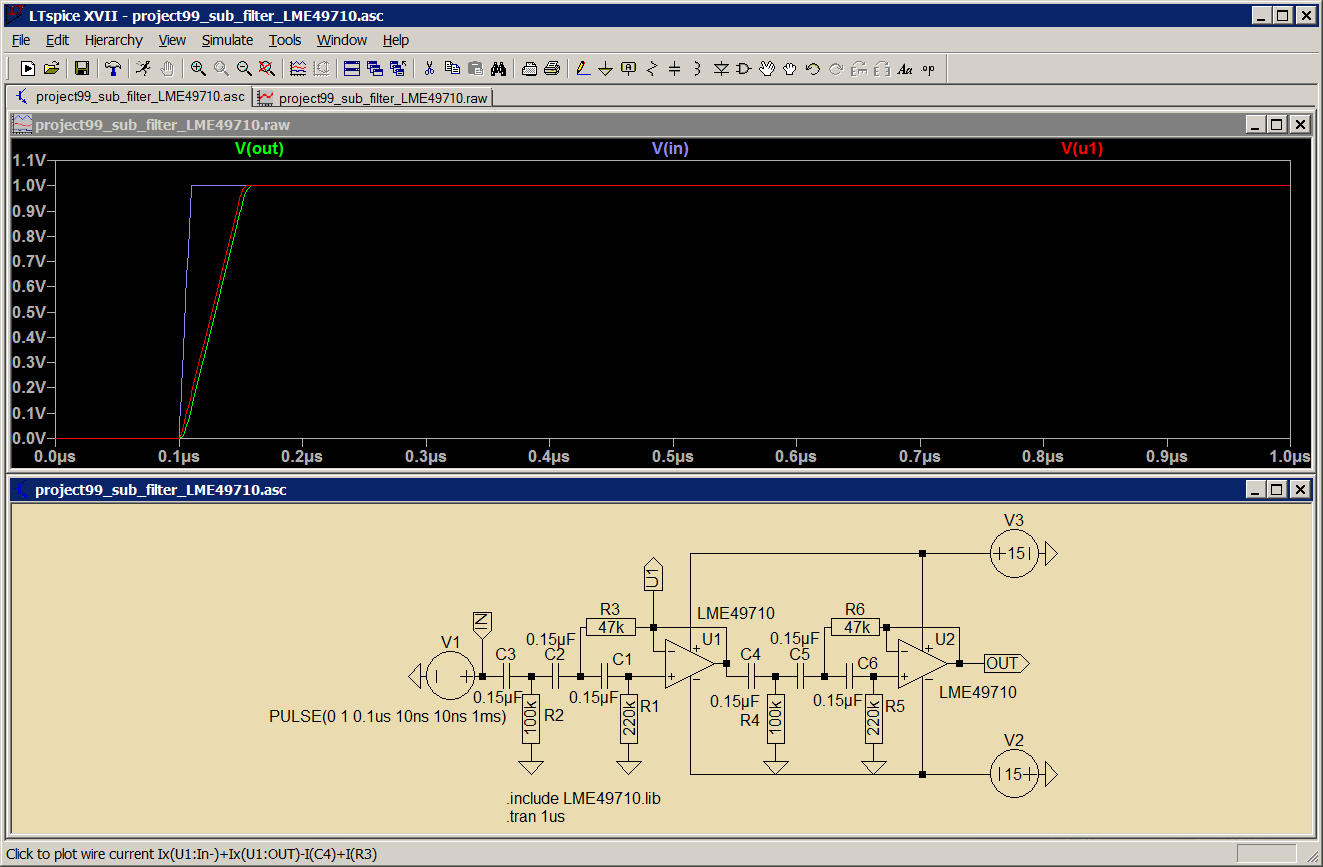The height and width of the screenshot is (867, 1323).
Task: Select the R6 47k resistor
Action: (x=856, y=627)
